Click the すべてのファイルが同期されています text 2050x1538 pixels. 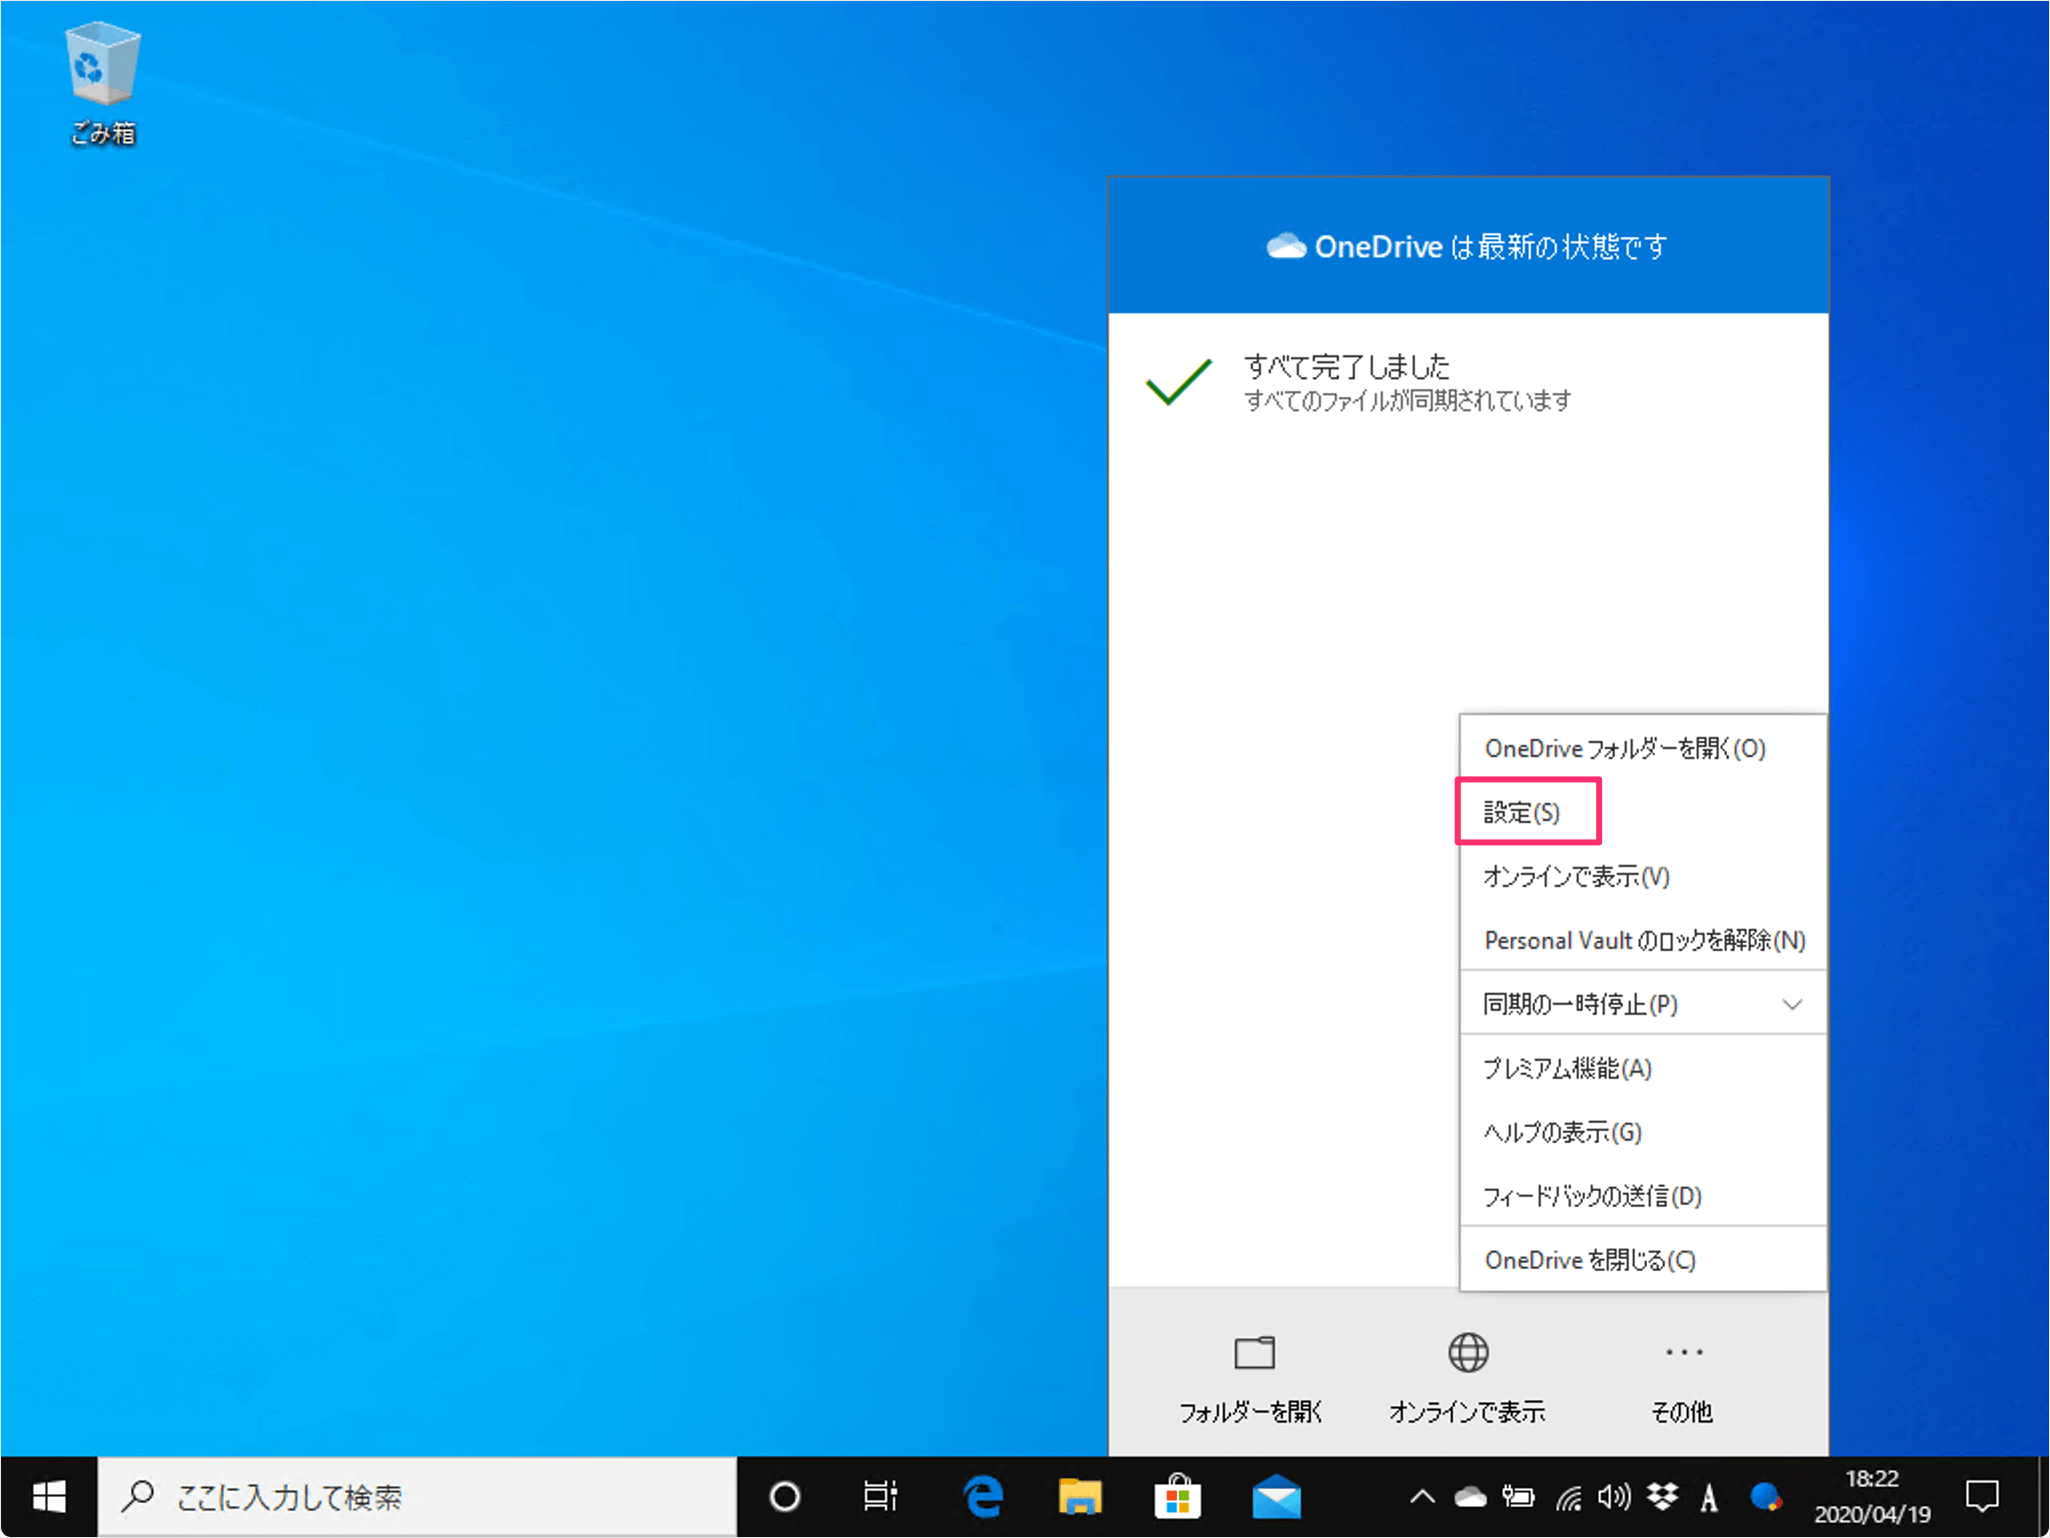point(1407,401)
